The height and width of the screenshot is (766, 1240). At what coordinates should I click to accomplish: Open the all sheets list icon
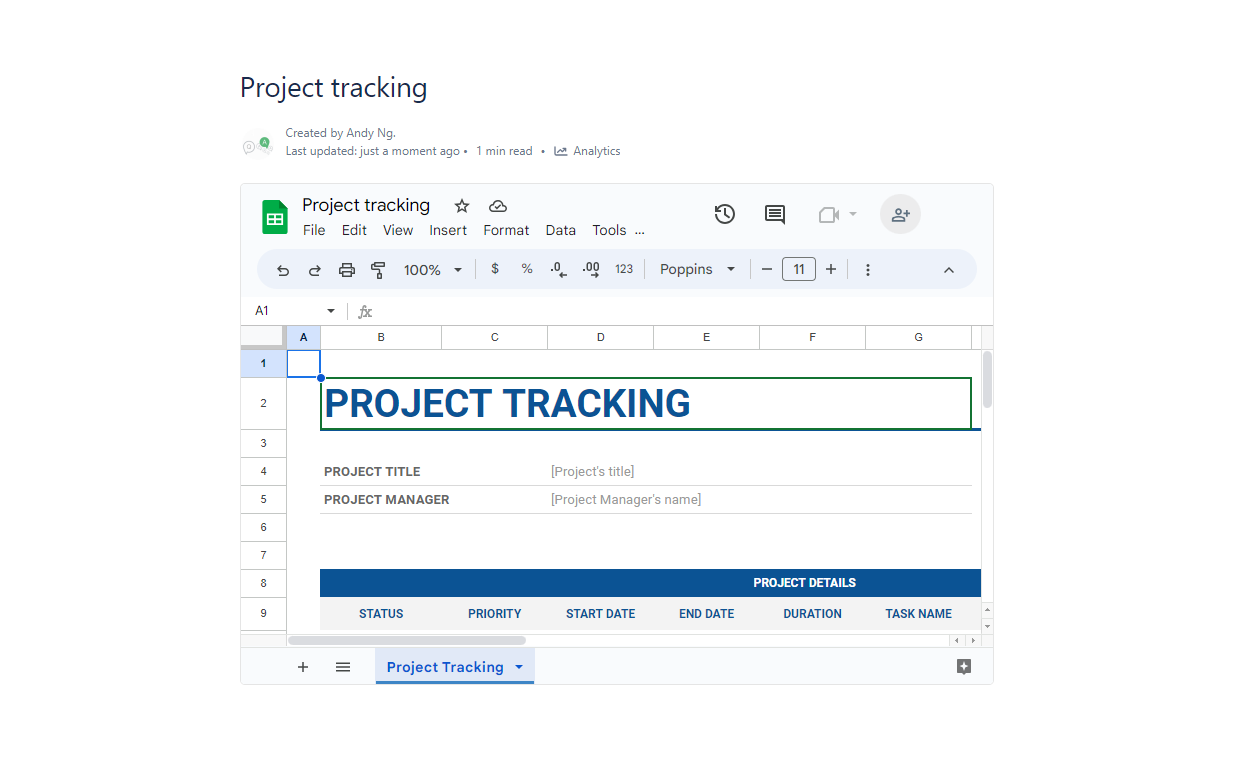tap(343, 667)
